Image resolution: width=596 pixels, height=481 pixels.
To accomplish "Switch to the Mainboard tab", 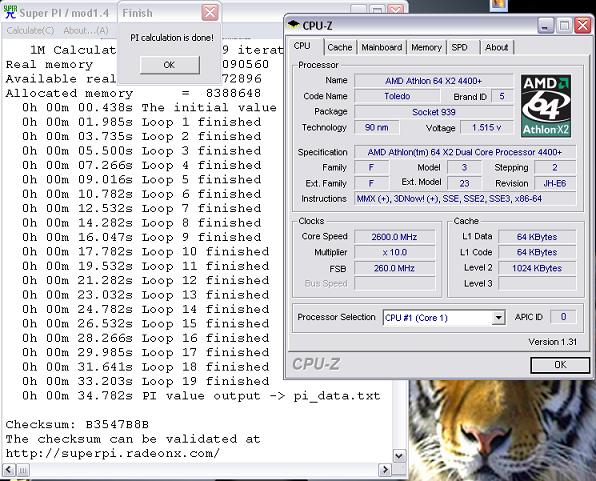I will click(x=382, y=47).
